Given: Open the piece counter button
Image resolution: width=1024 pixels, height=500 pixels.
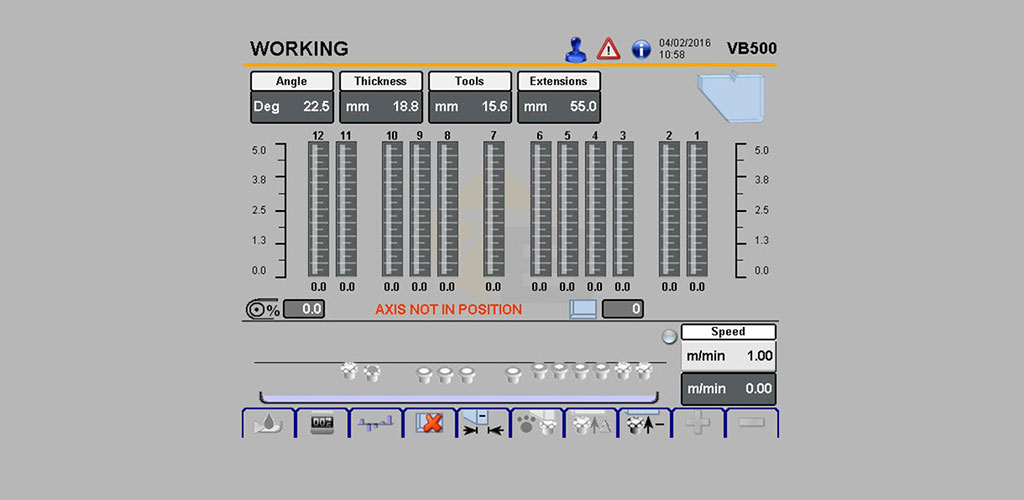Looking at the screenshot, I should click(322, 424).
